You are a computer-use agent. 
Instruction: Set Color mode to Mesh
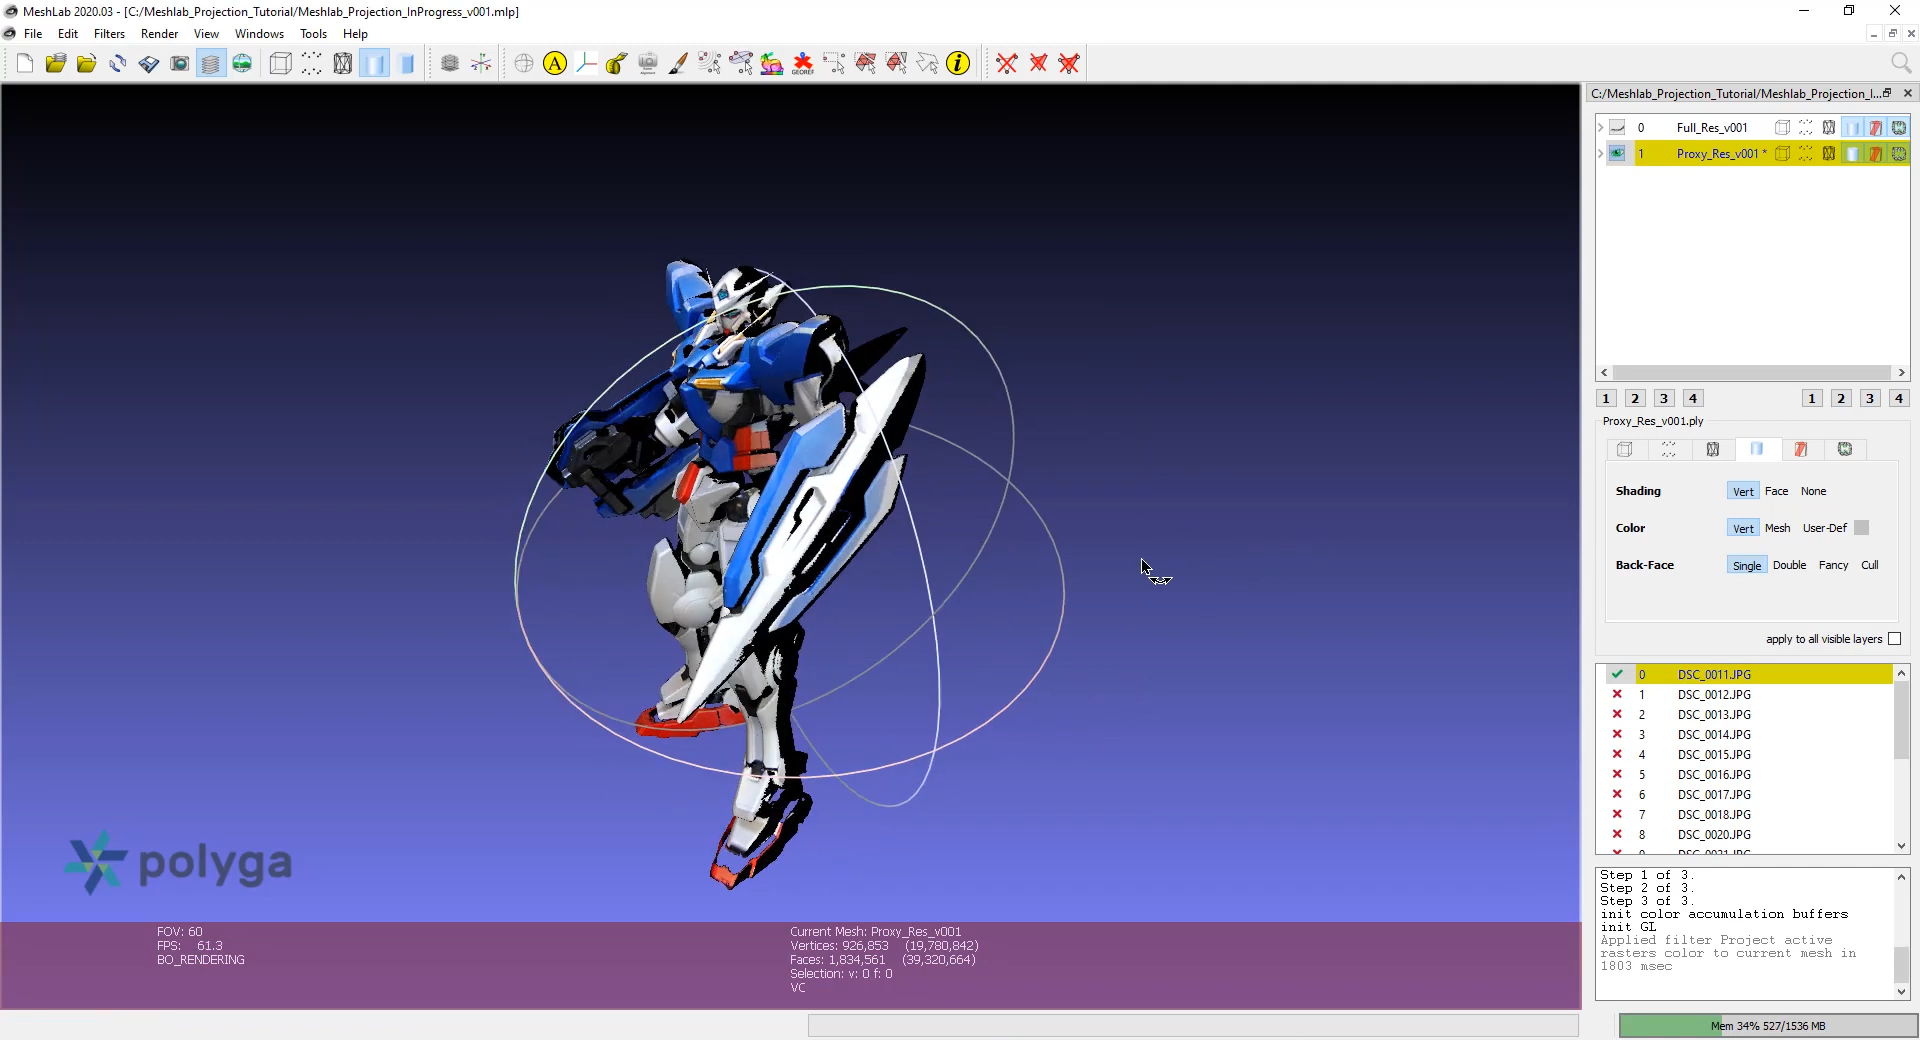click(1777, 528)
